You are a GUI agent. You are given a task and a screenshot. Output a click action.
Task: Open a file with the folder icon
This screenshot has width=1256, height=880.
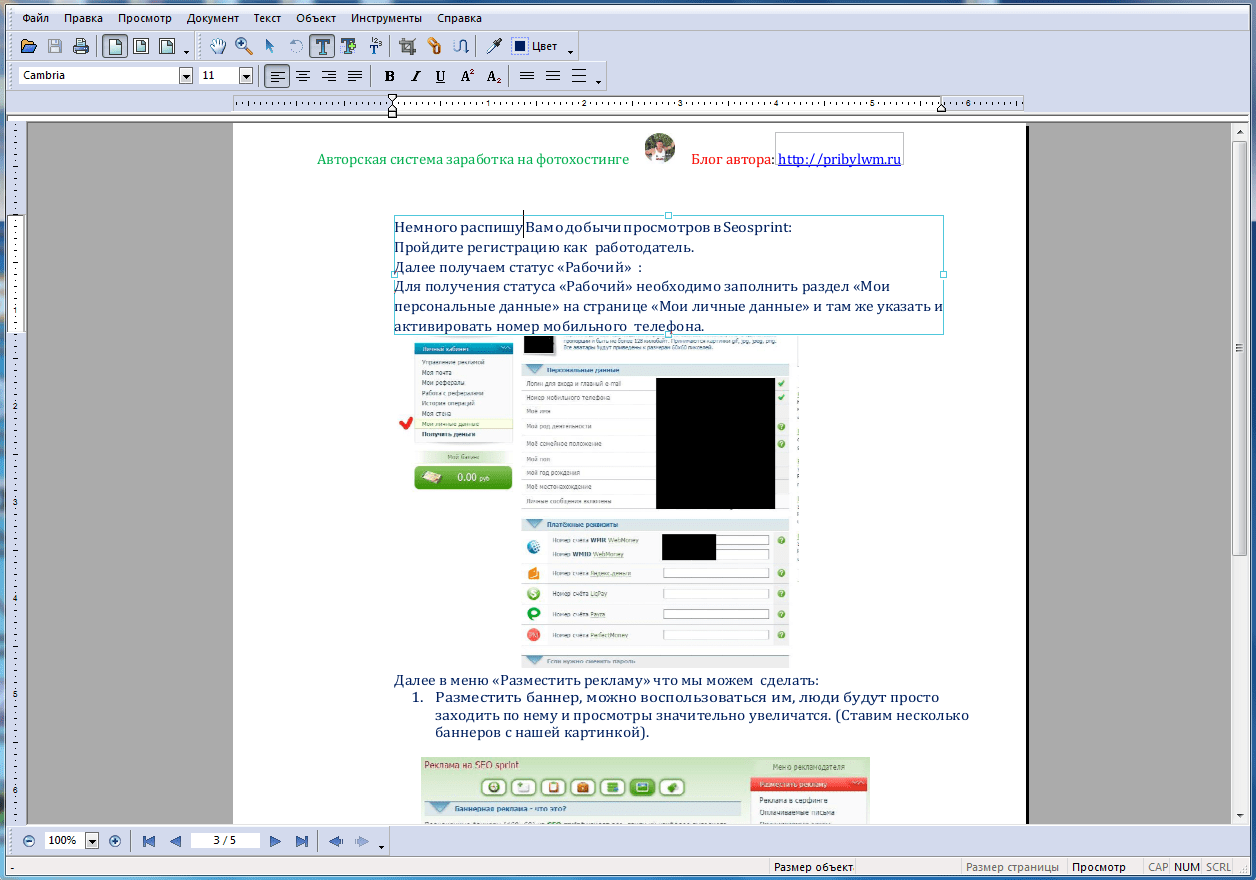coord(29,46)
